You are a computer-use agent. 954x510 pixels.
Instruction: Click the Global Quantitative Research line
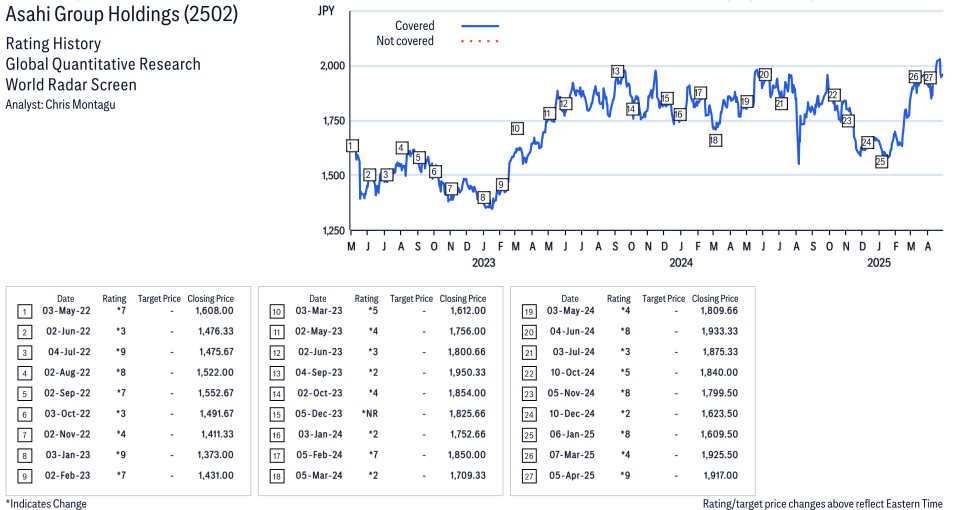click(103, 64)
